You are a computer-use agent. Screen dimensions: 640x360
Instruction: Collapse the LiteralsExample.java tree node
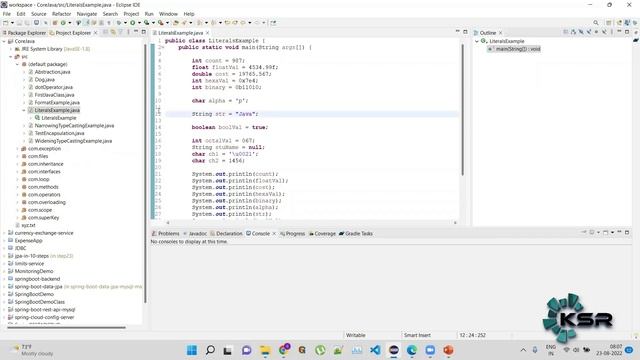[x=24, y=110]
